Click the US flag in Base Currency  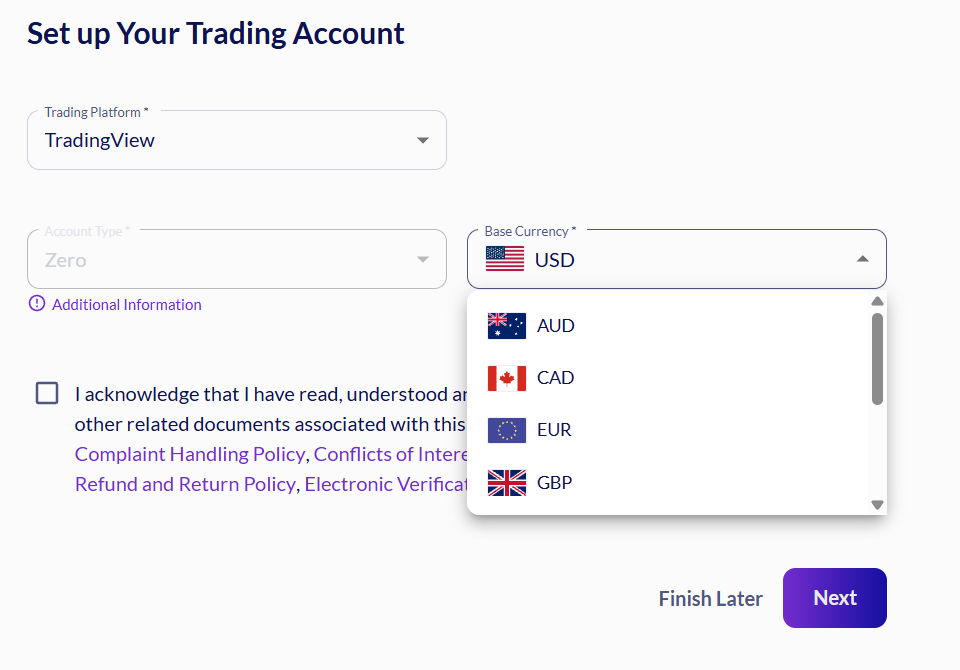pos(504,259)
